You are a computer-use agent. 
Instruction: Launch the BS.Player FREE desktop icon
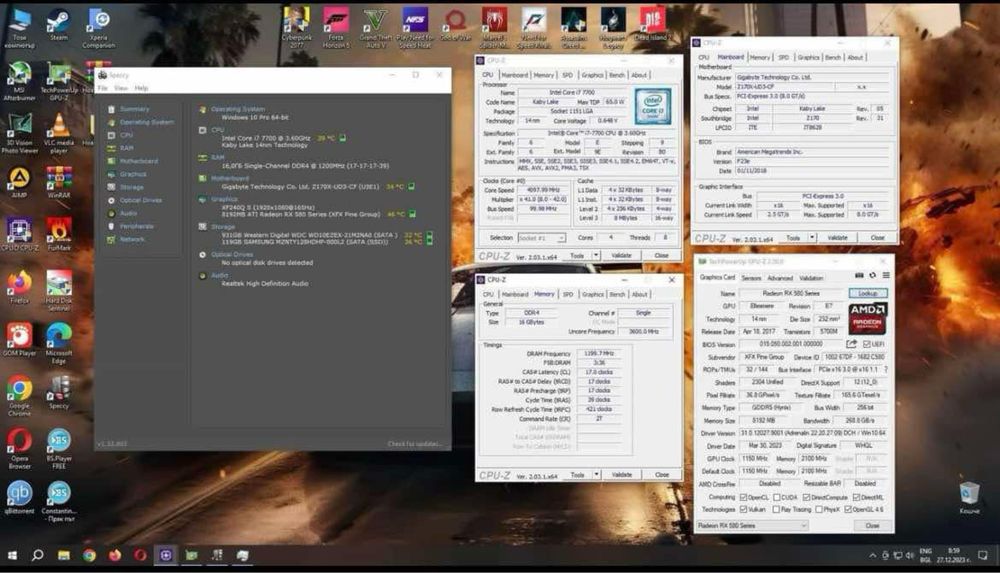coord(59,449)
